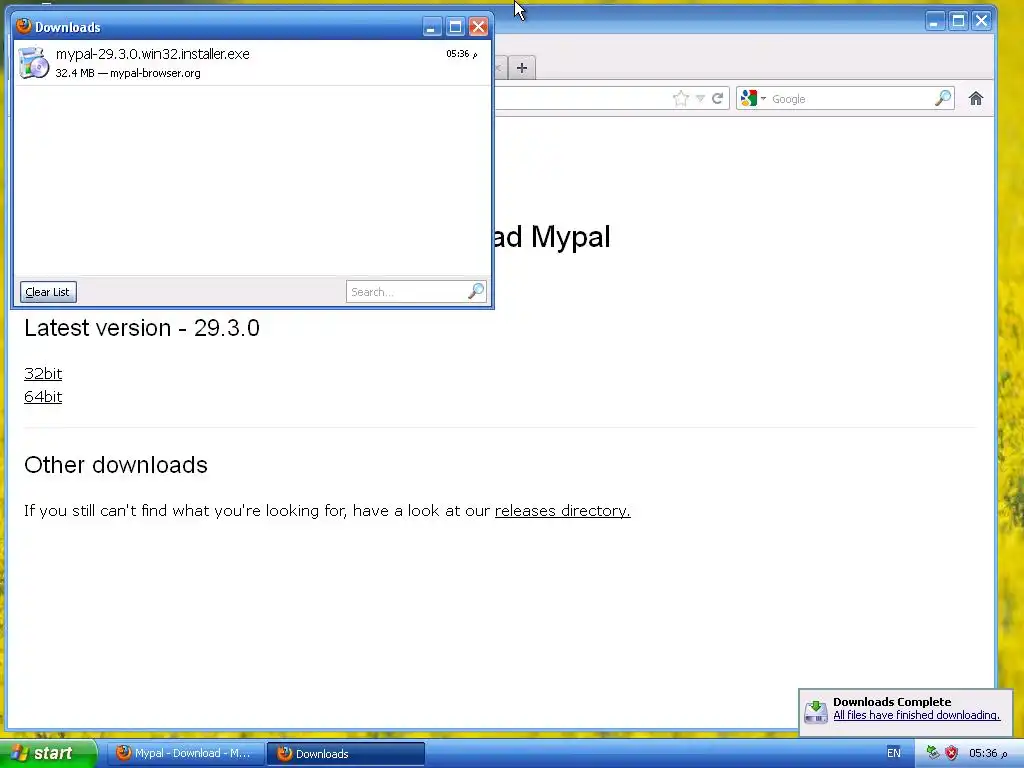1024x768 pixels.
Task: Select the Downloads taskbar button
Action: click(345, 754)
